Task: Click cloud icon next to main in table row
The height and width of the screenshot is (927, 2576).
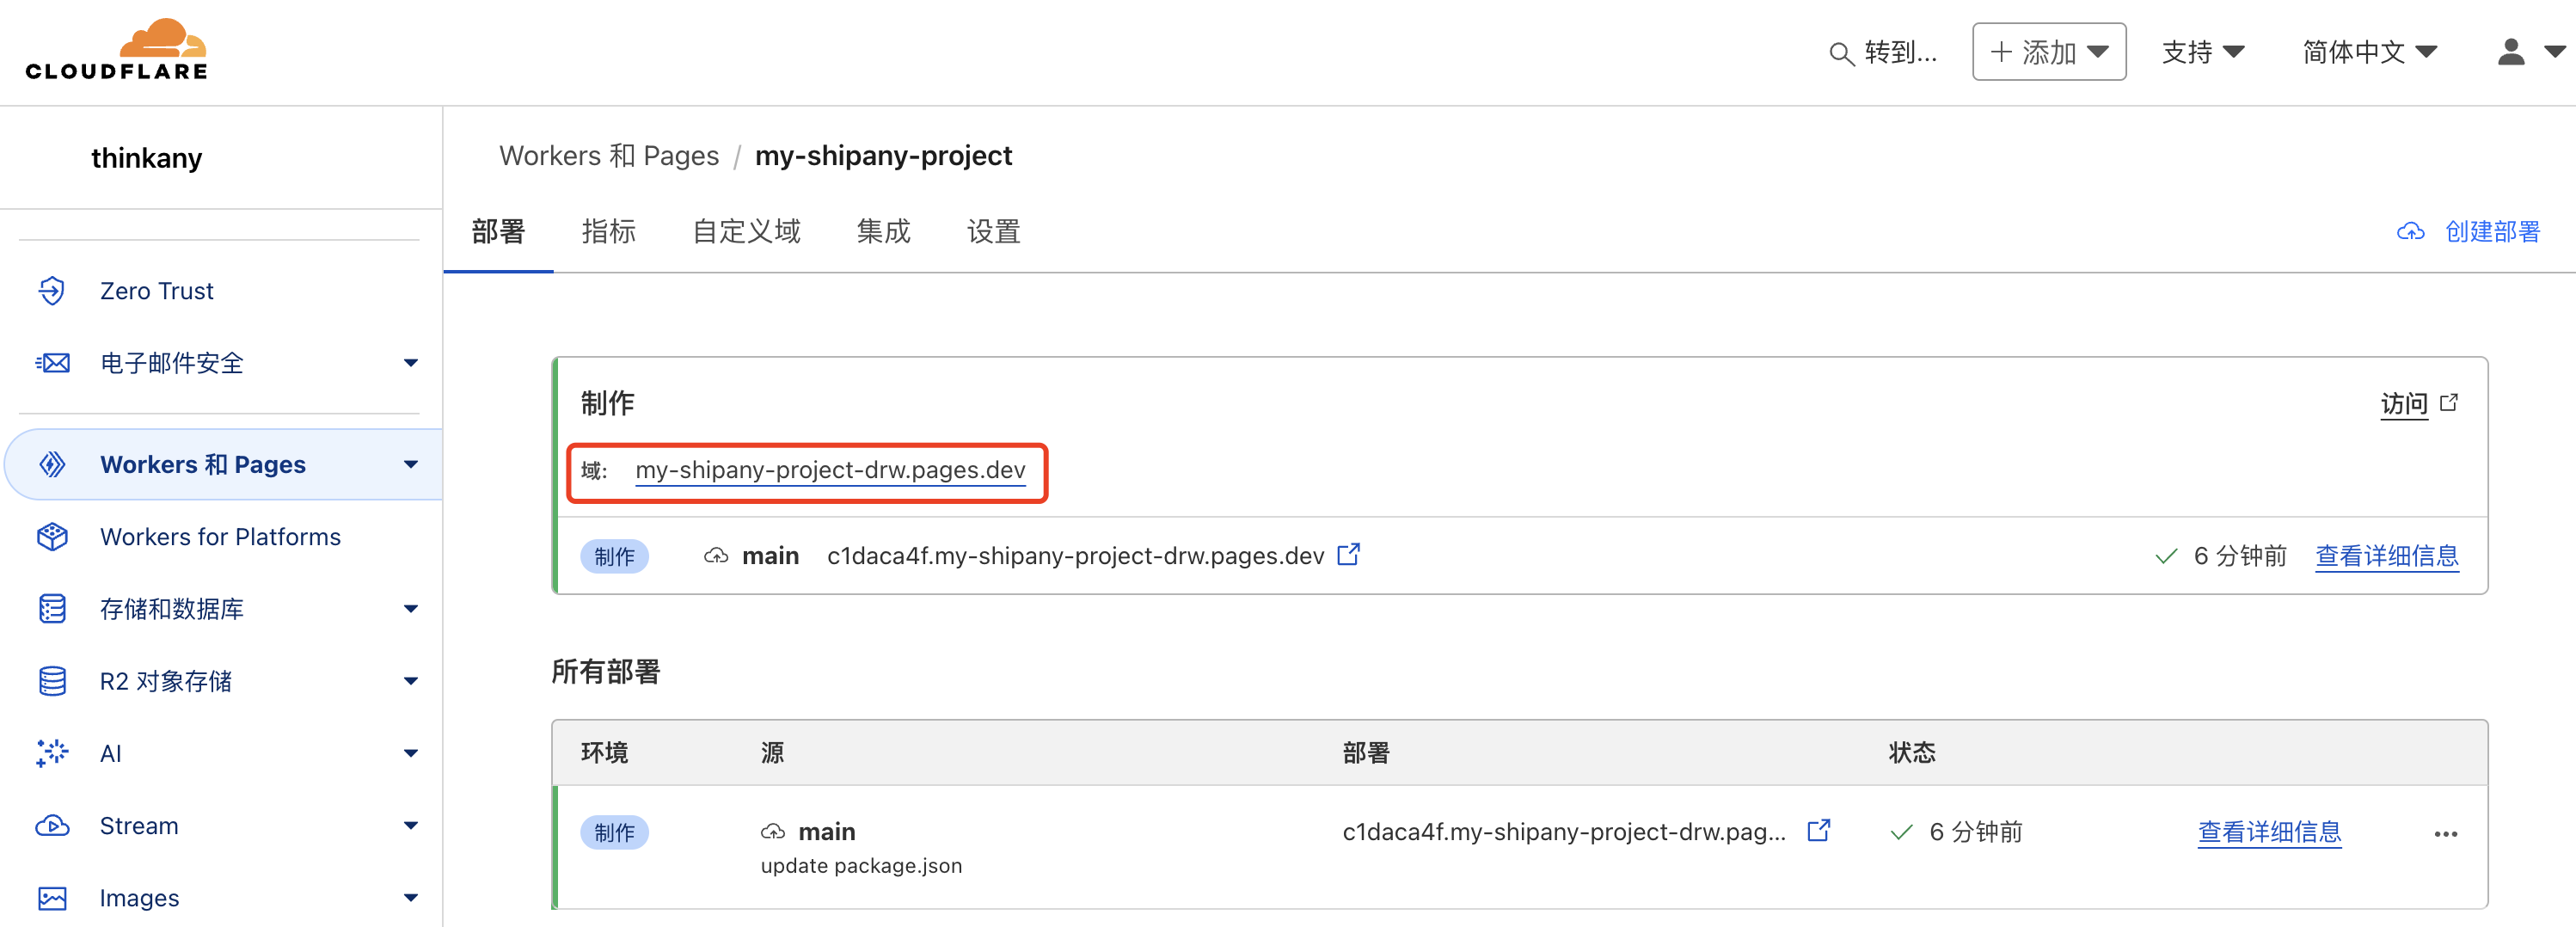Action: (773, 832)
